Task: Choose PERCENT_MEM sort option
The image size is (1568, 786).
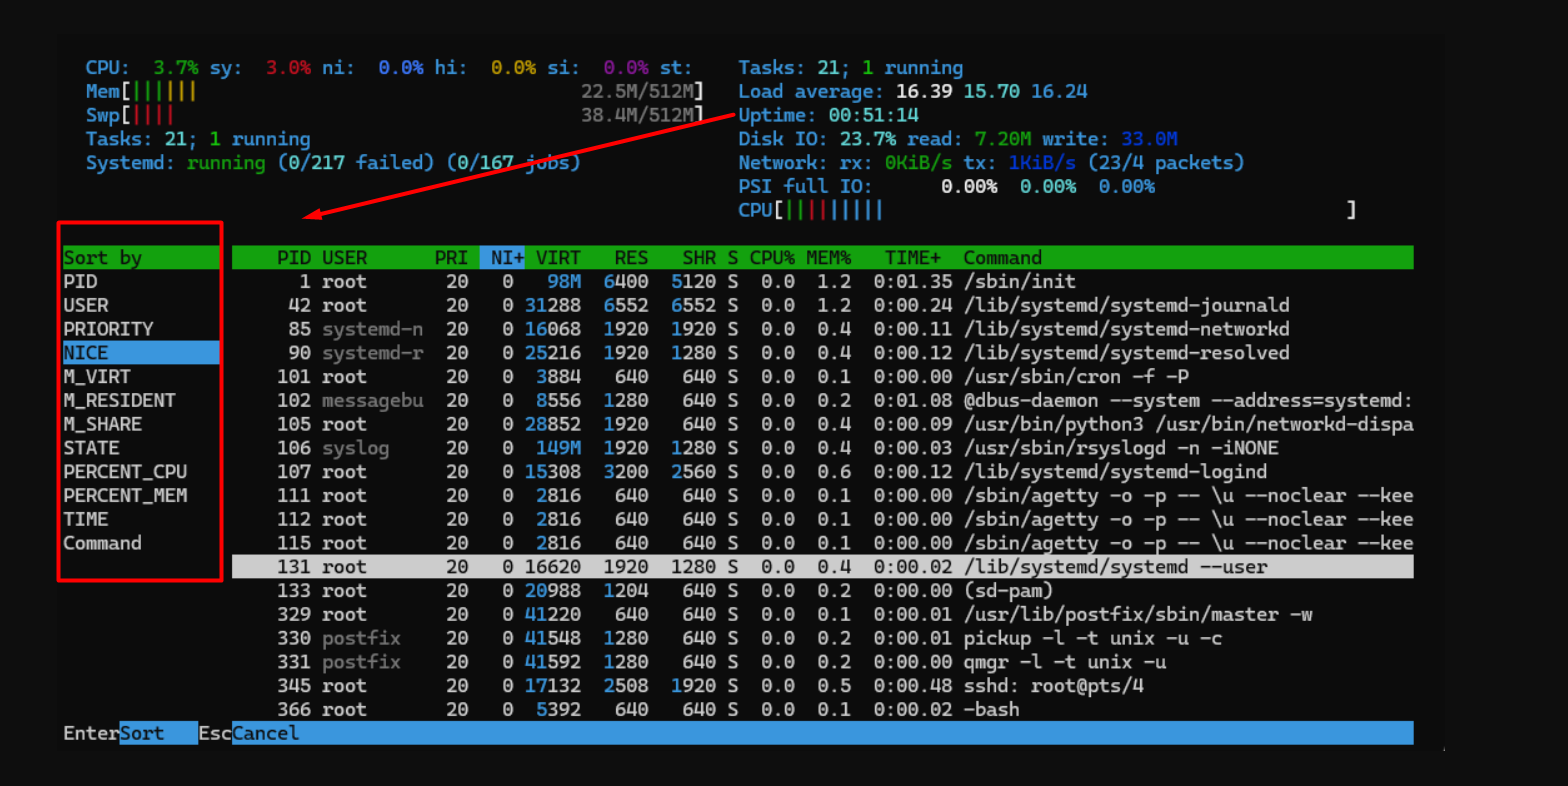Action: [125, 496]
